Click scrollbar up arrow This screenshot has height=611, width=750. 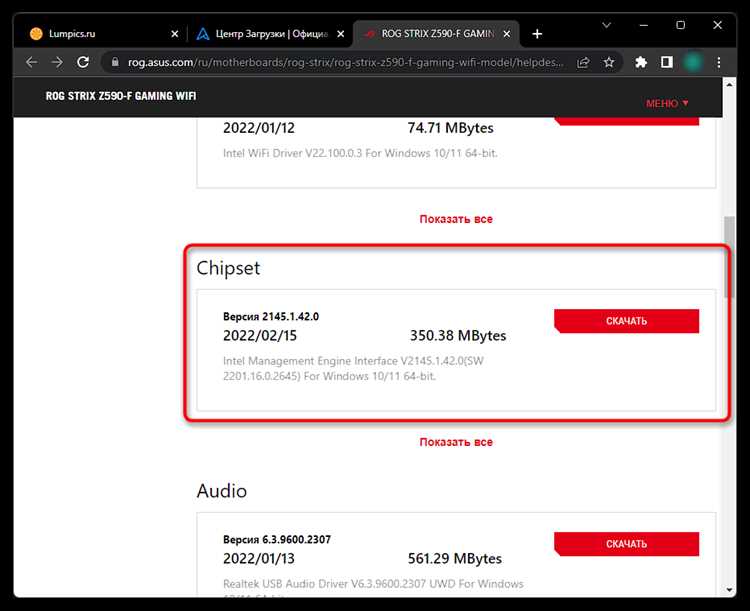pyautogui.click(x=729, y=85)
